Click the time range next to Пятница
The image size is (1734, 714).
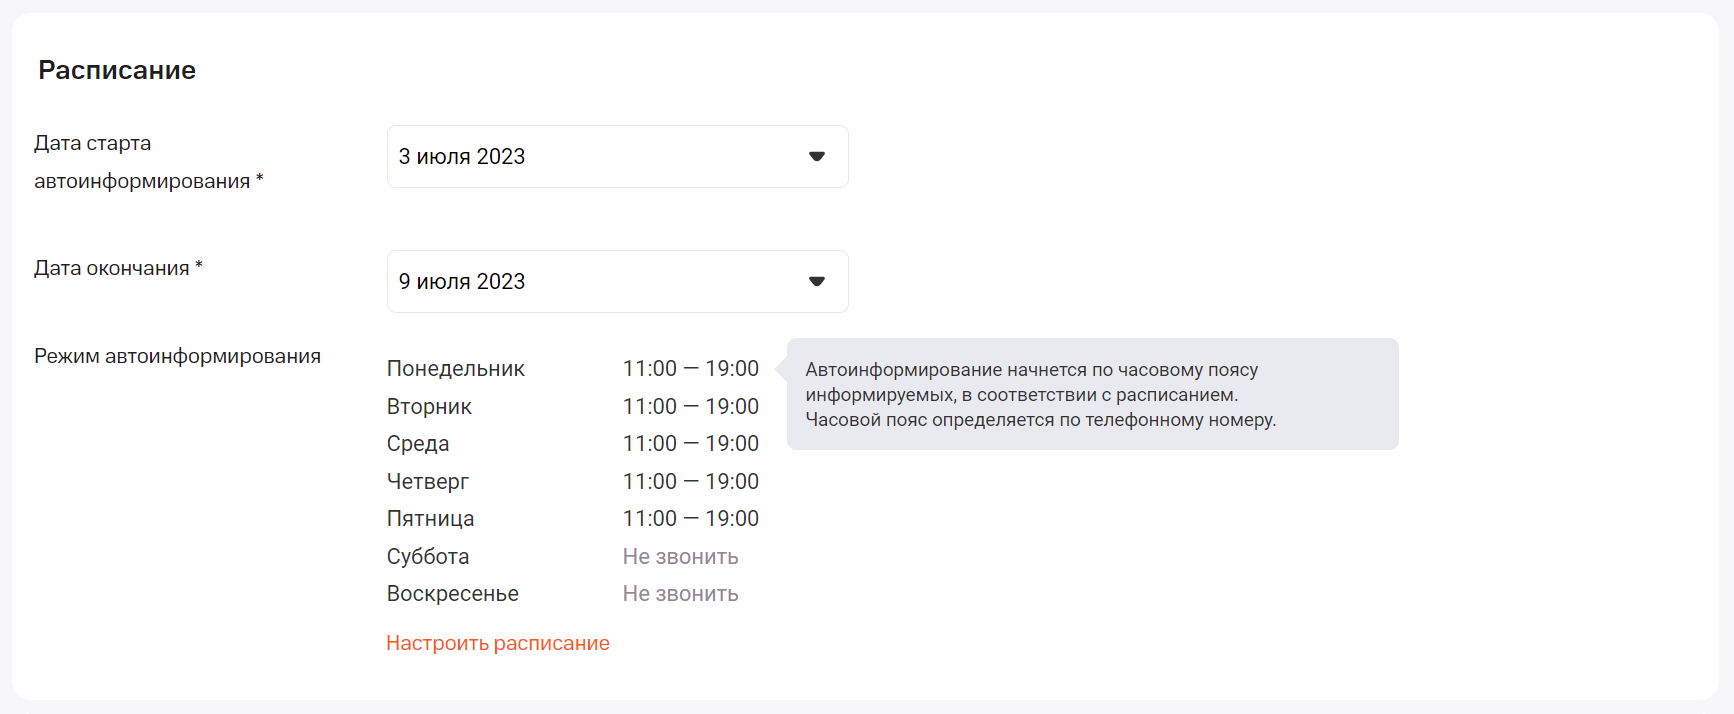point(691,519)
